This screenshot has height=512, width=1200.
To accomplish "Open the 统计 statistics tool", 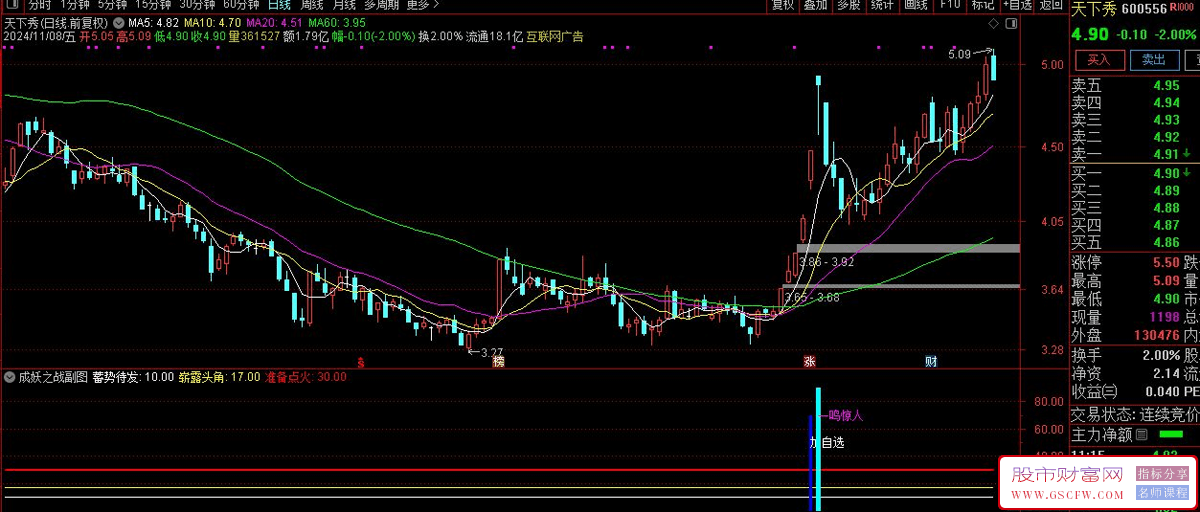I will click(881, 5).
